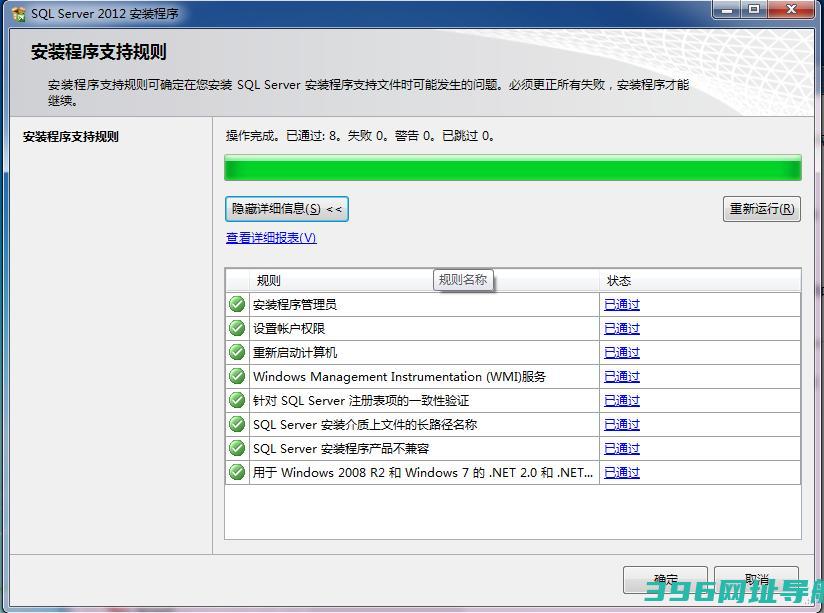Open the 查看详细报表(V) link
The image size is (824, 613).
271,238
